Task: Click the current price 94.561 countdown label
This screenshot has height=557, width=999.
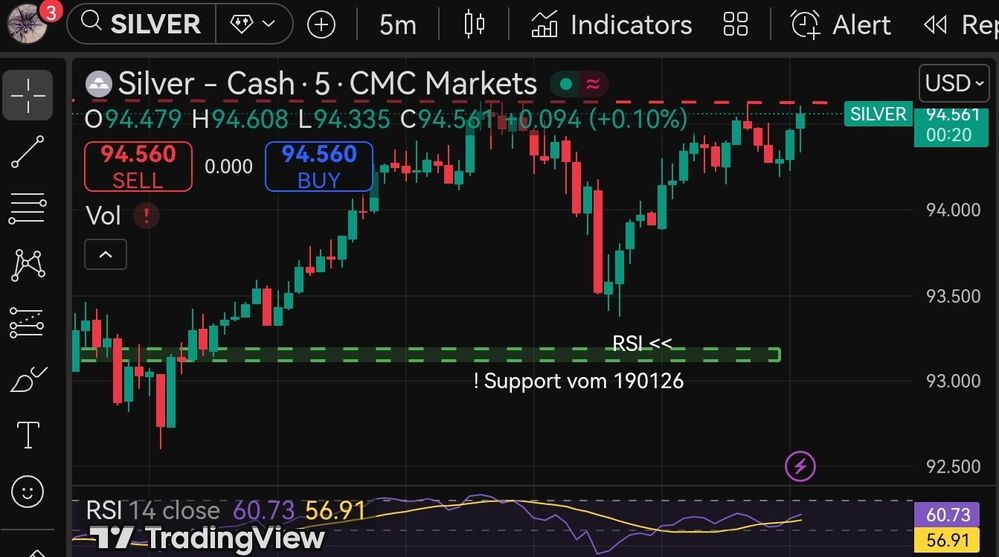Action: tap(951, 125)
